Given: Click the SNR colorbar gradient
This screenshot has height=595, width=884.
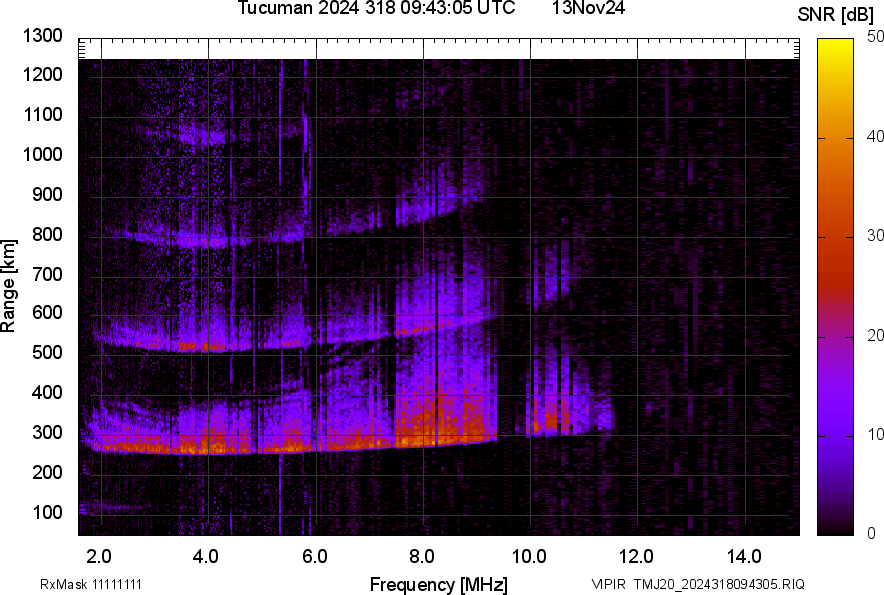Looking at the screenshot, I should pyautogui.click(x=836, y=287).
